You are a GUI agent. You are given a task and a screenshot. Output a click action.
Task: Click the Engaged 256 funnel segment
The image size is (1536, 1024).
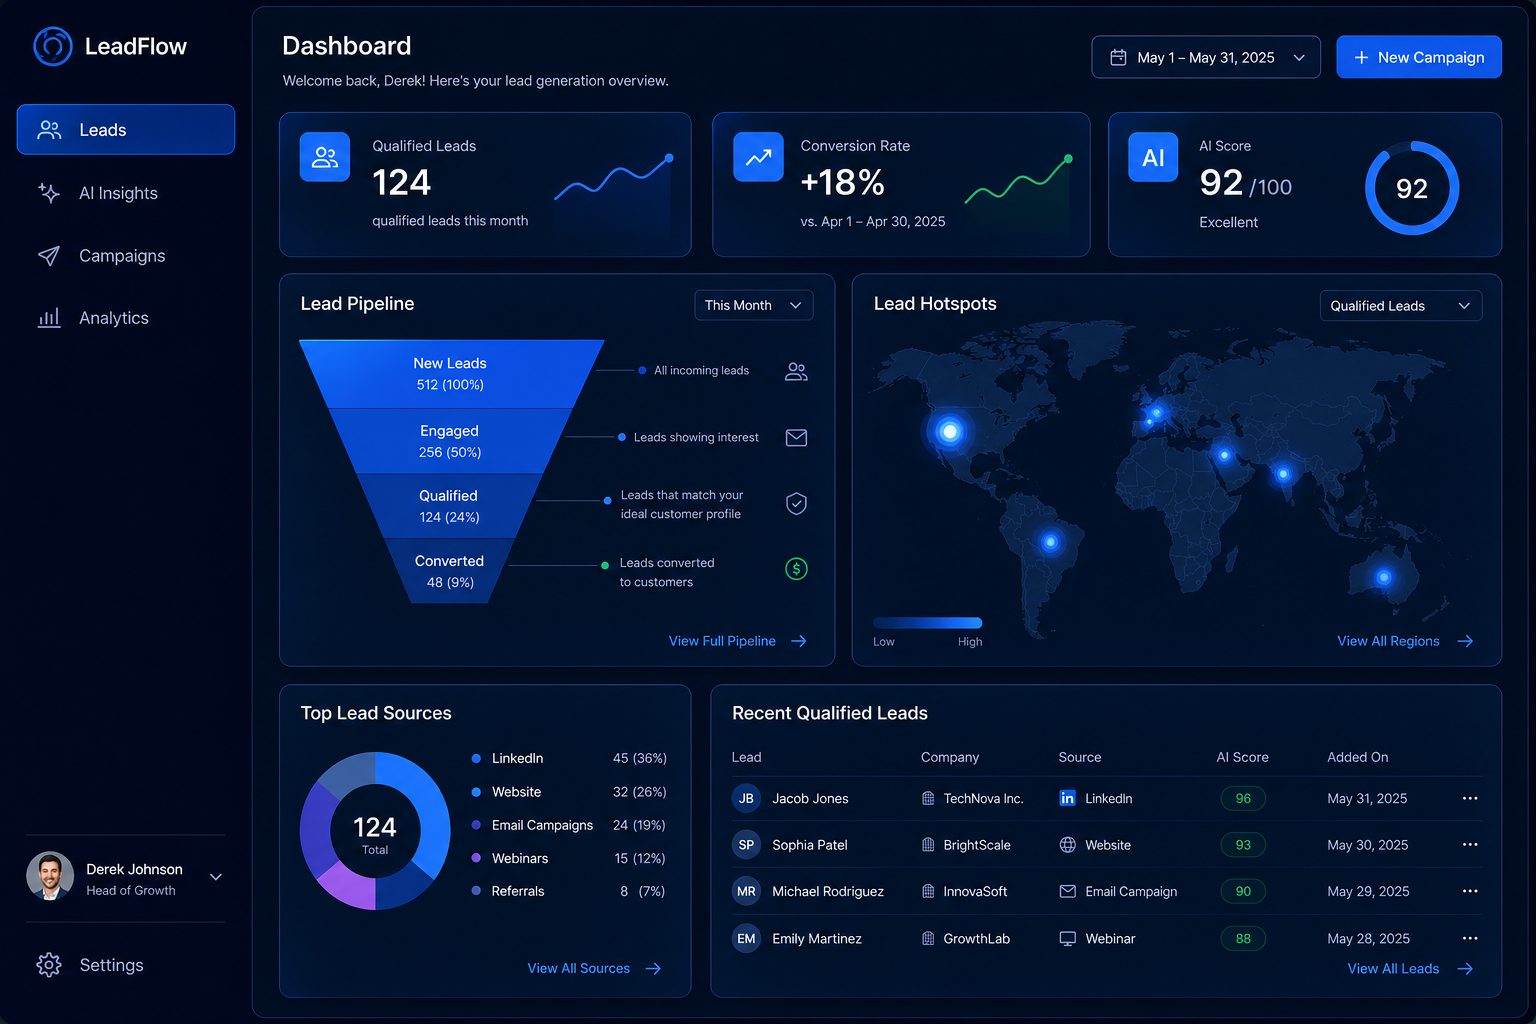click(x=450, y=441)
